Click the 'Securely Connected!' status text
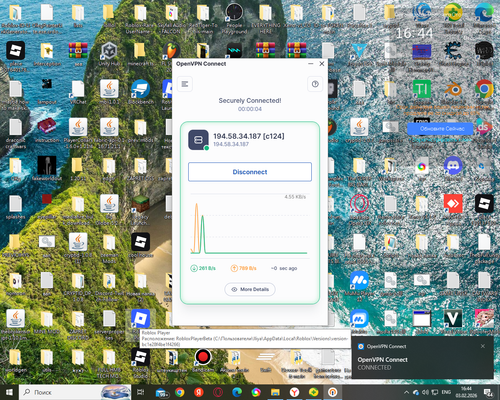This screenshot has height=400, width=500. pos(250,101)
